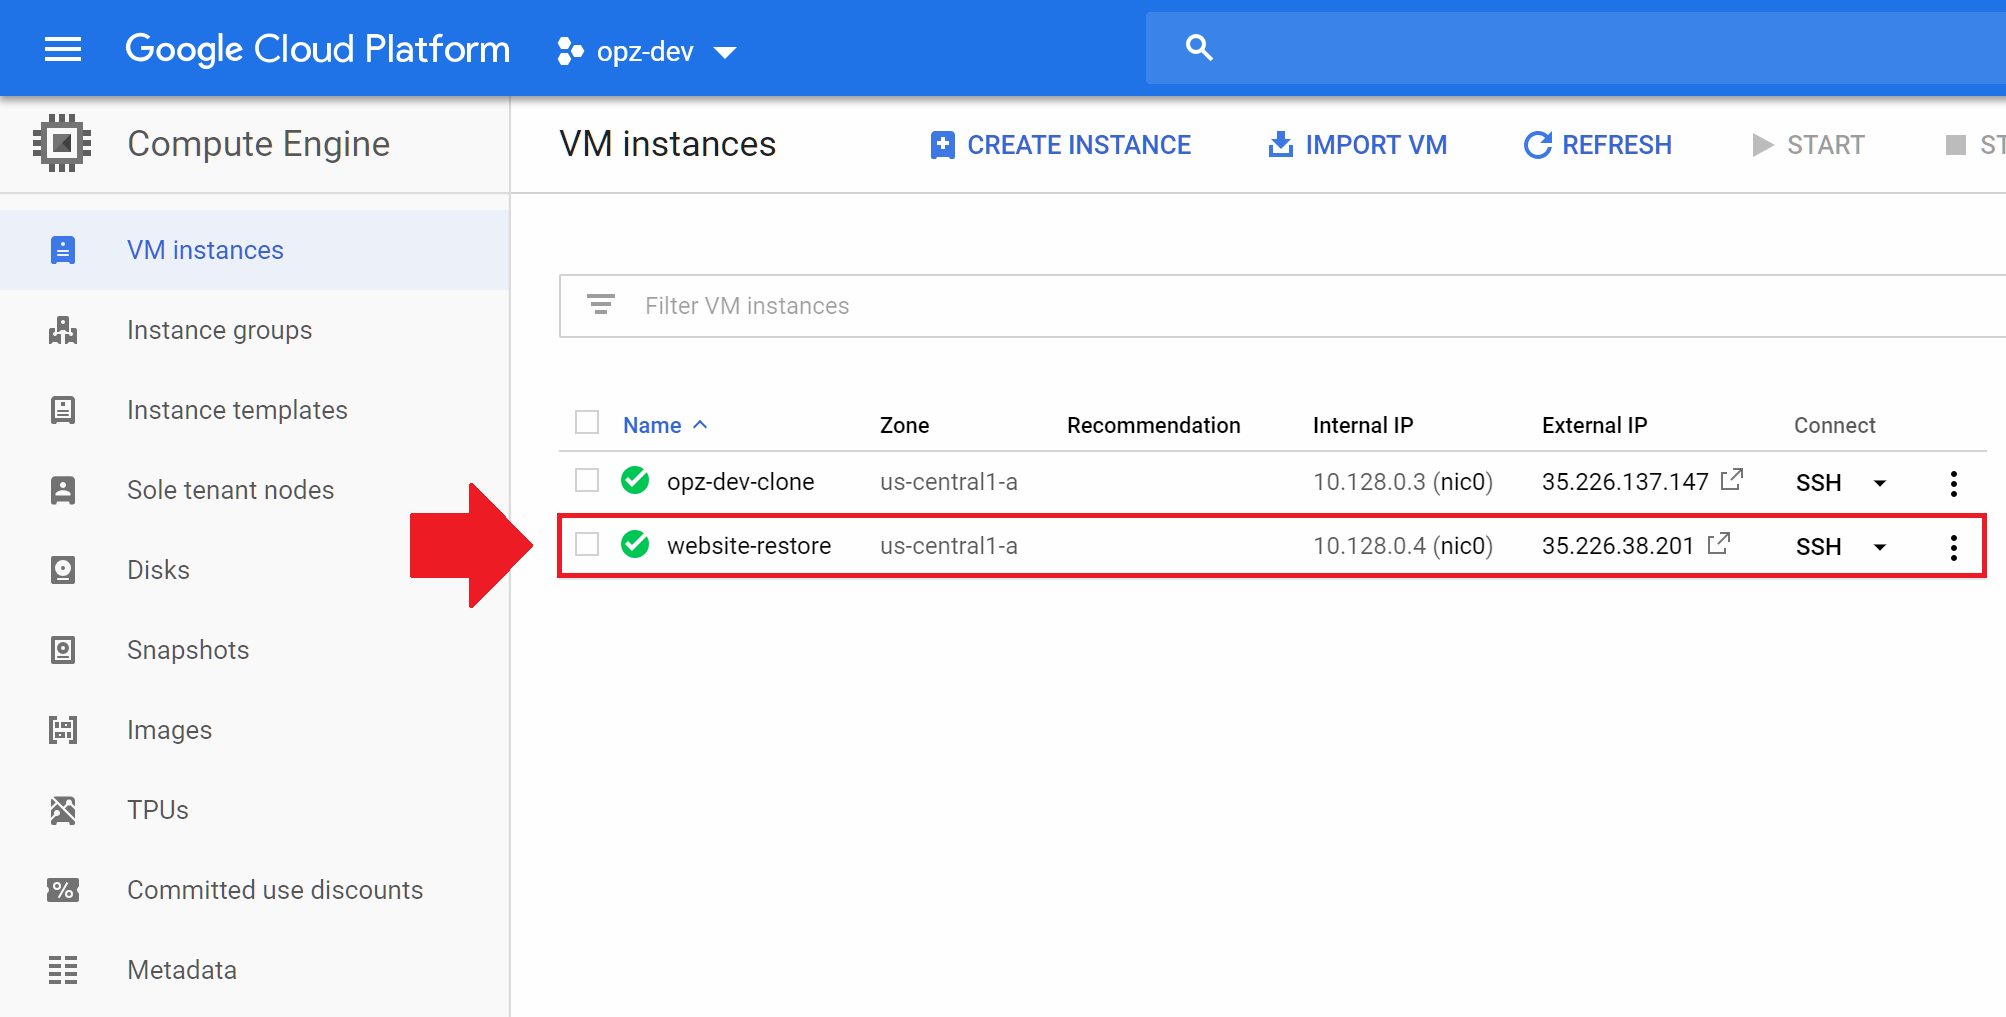Check the opz-dev-clone row checkbox
The height and width of the screenshot is (1017, 2006).
pyautogui.click(x=587, y=481)
